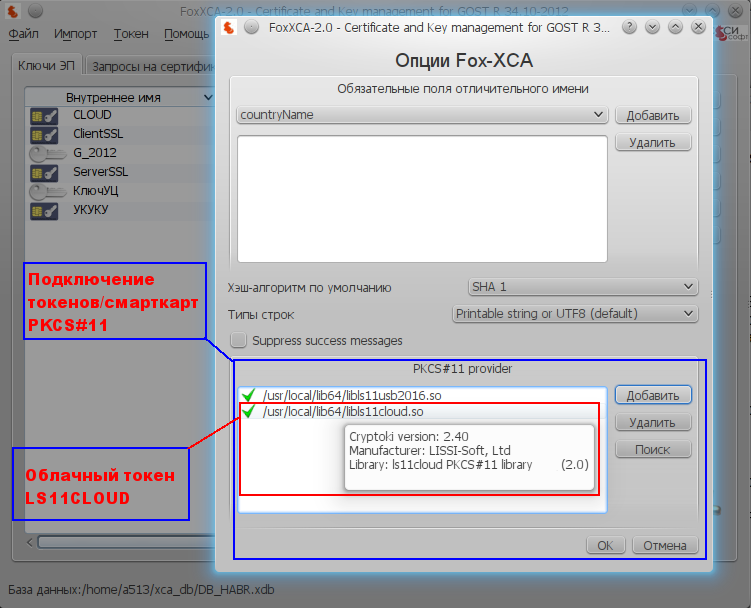Image resolution: width=751 pixels, height=608 pixels.
Task: Open the Токен menu
Action: click(x=131, y=34)
